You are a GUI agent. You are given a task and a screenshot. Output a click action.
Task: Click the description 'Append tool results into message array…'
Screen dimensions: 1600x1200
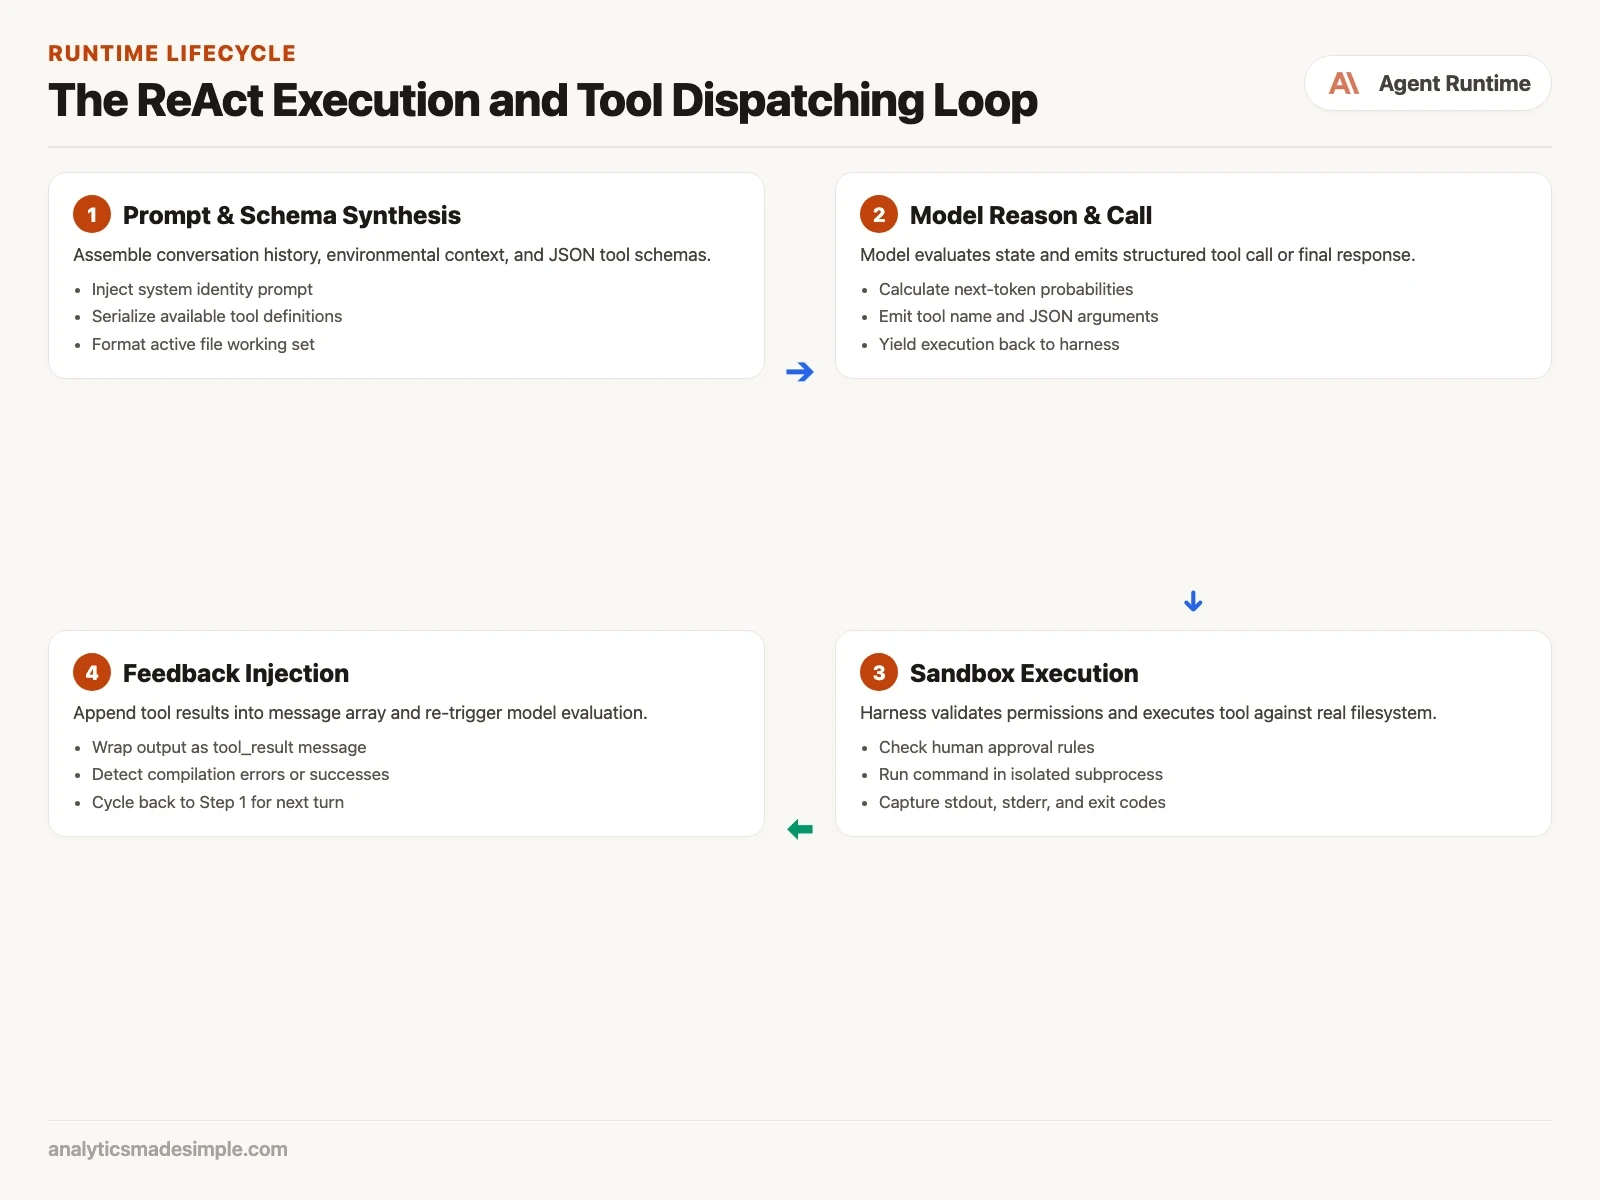(x=360, y=713)
